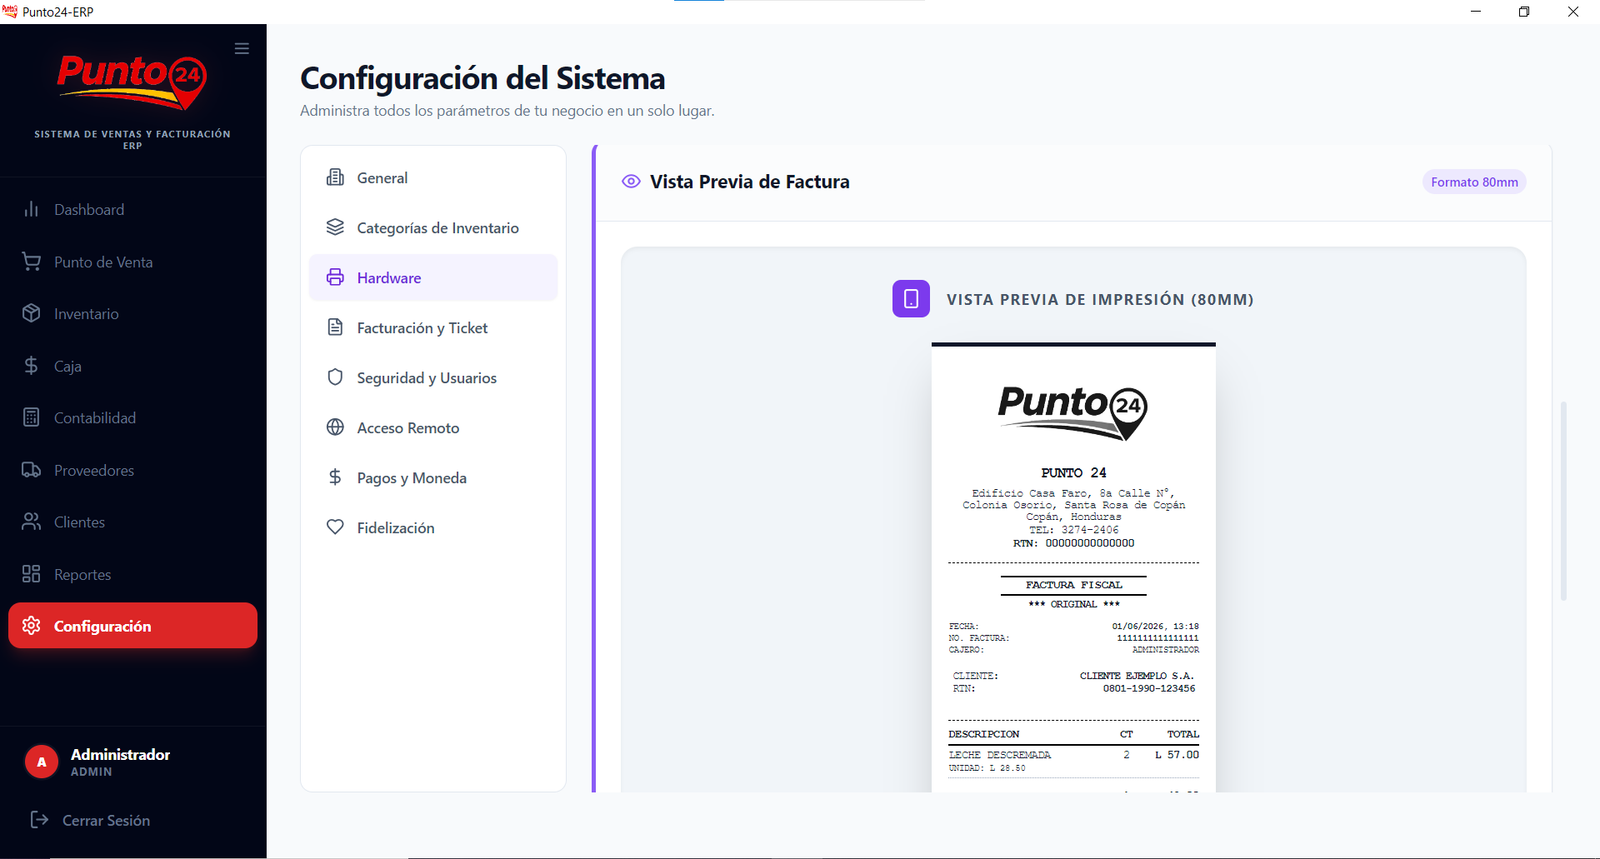Minimize the Punto24-ERP window
The image size is (1600, 859).
[x=1476, y=12]
